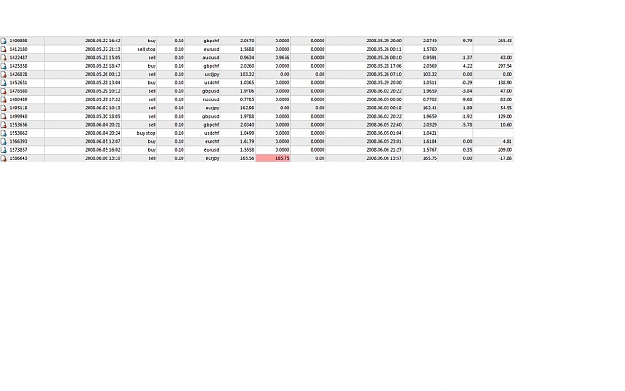Screen dimensions: 625x391
Task: Click the open price 103.32 in usdjpy row
Action: 248,75
